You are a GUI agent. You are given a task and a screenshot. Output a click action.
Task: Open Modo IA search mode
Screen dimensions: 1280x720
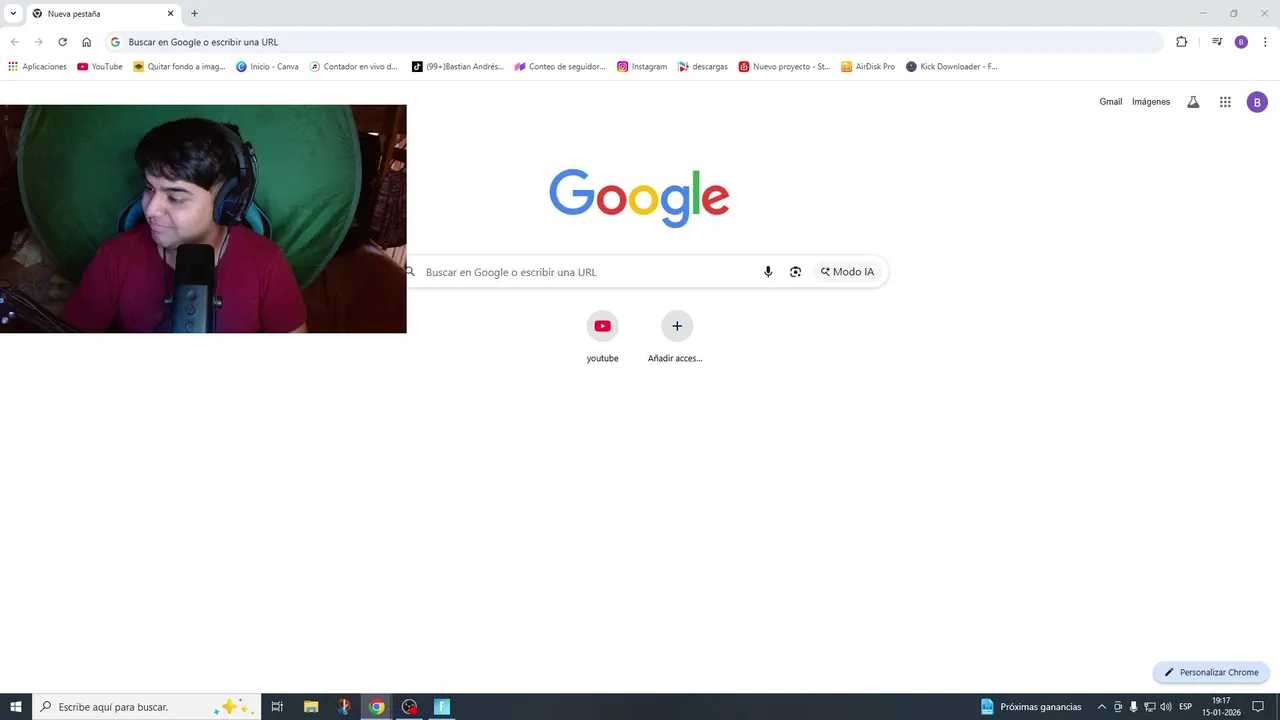pyautogui.click(x=847, y=272)
